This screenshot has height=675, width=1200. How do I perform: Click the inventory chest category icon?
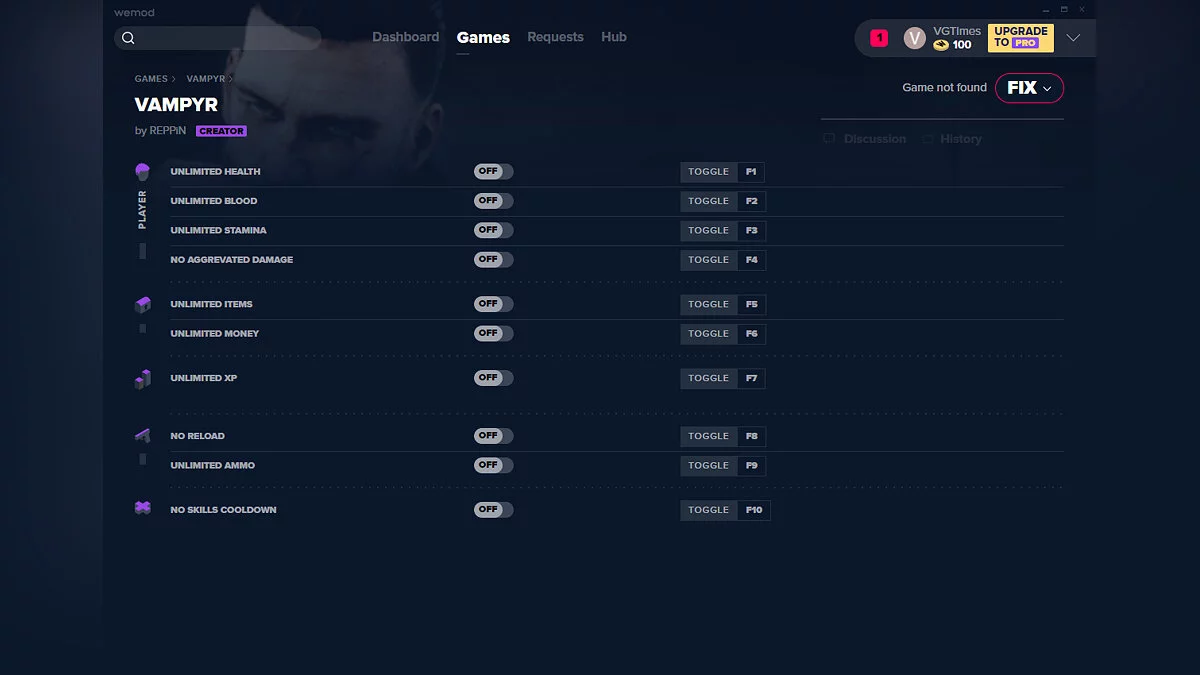click(142, 304)
